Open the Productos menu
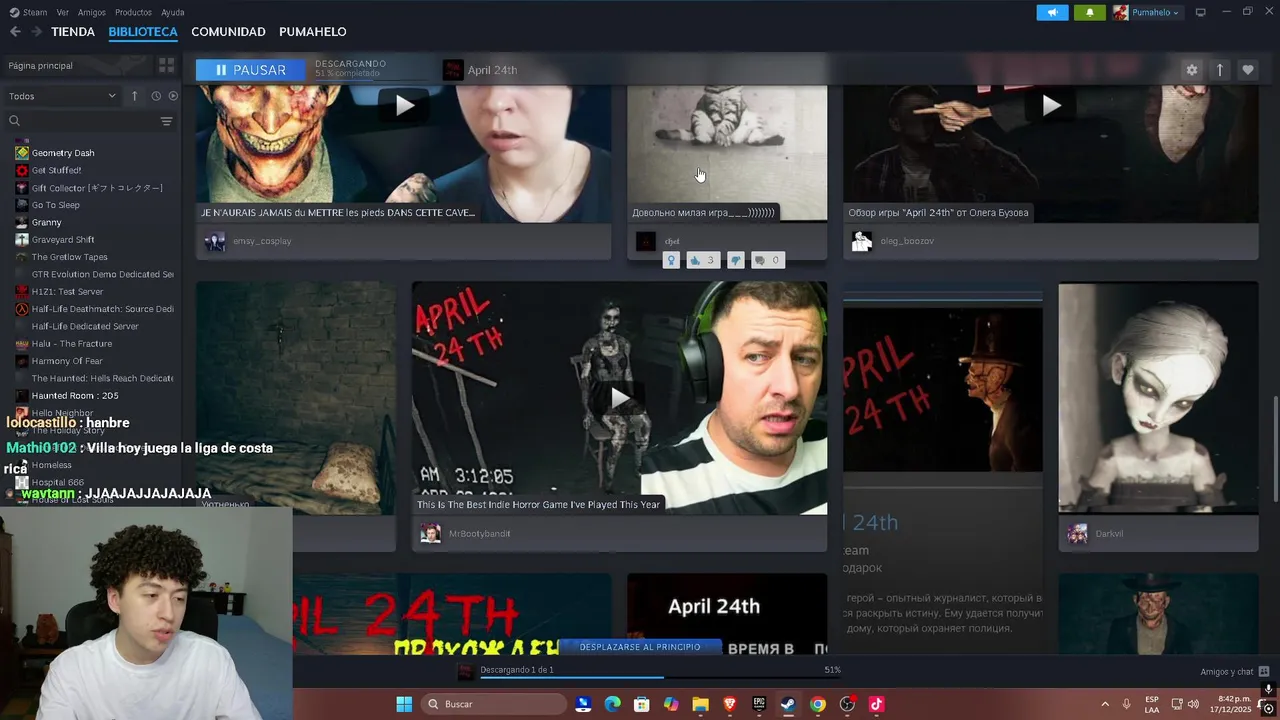The height and width of the screenshot is (720, 1280). (133, 12)
